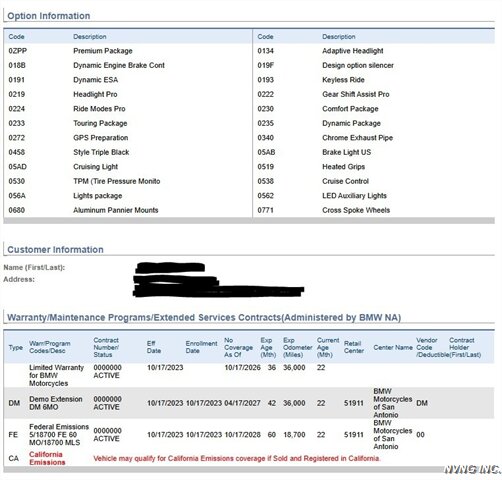Select the Gear Shift Assist Pro entry

(x=356, y=94)
